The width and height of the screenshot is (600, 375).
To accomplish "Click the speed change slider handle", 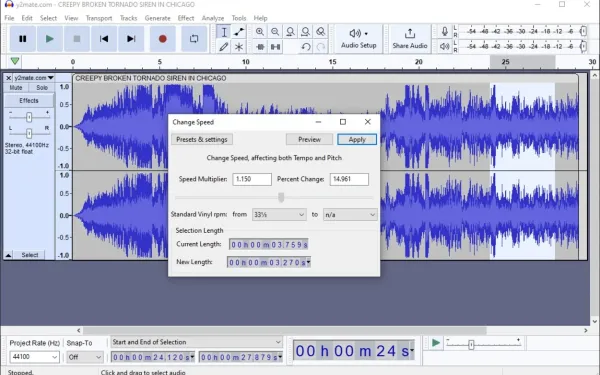I will tap(281, 197).
